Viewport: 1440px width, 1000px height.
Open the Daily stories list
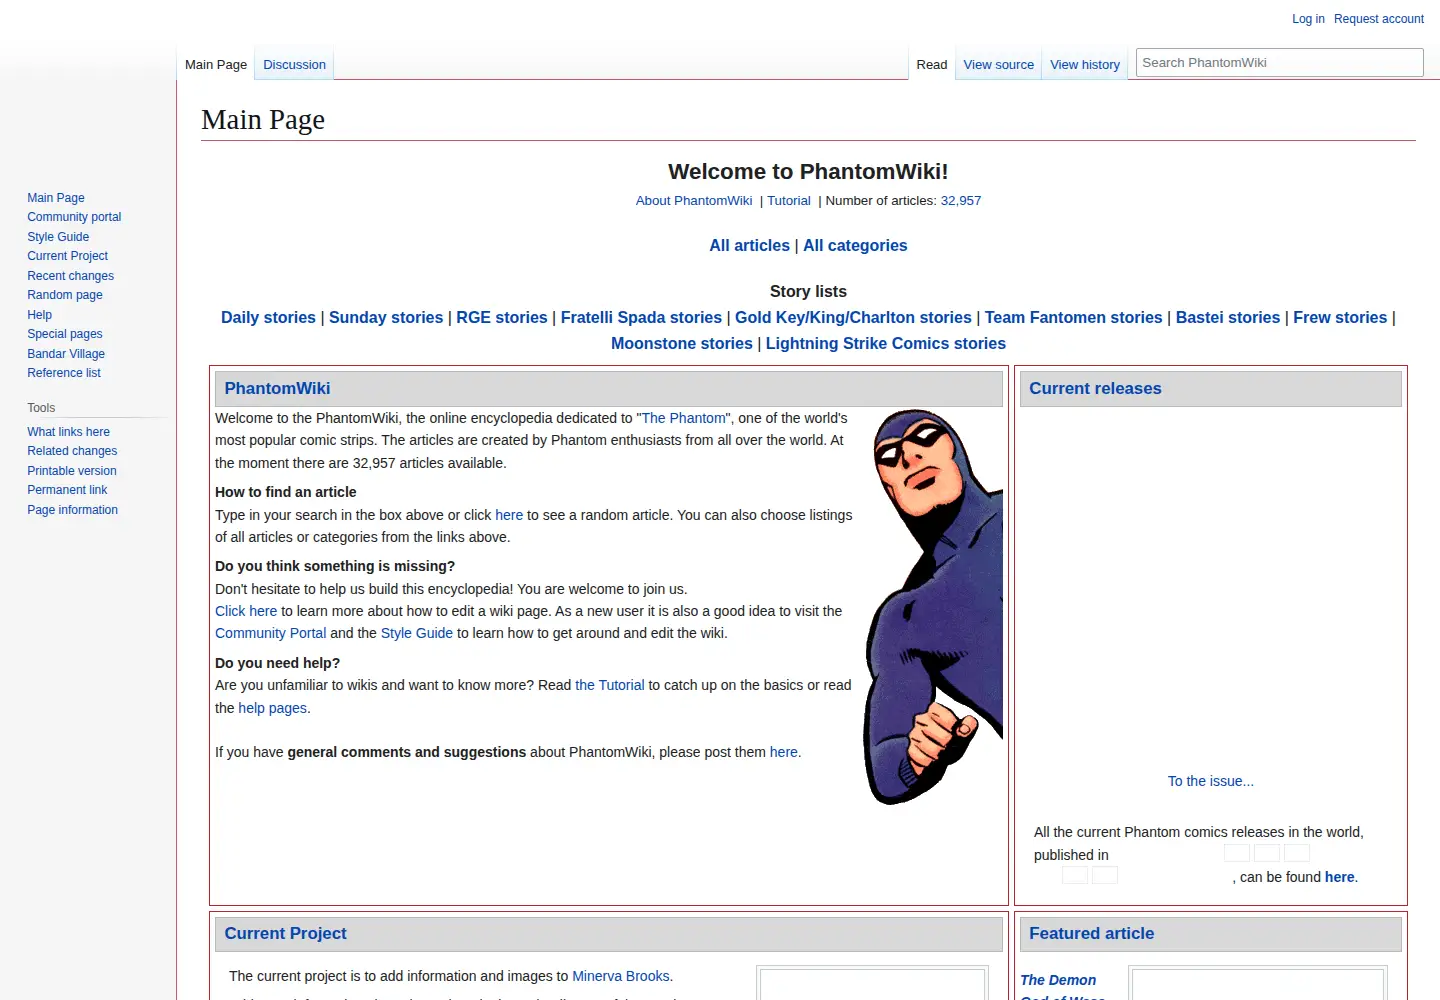click(x=268, y=317)
